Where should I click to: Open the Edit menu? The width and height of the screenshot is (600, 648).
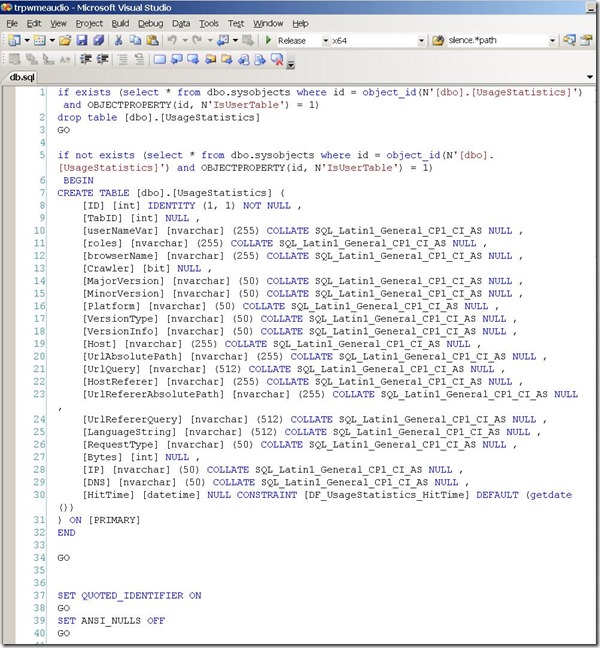click(34, 24)
